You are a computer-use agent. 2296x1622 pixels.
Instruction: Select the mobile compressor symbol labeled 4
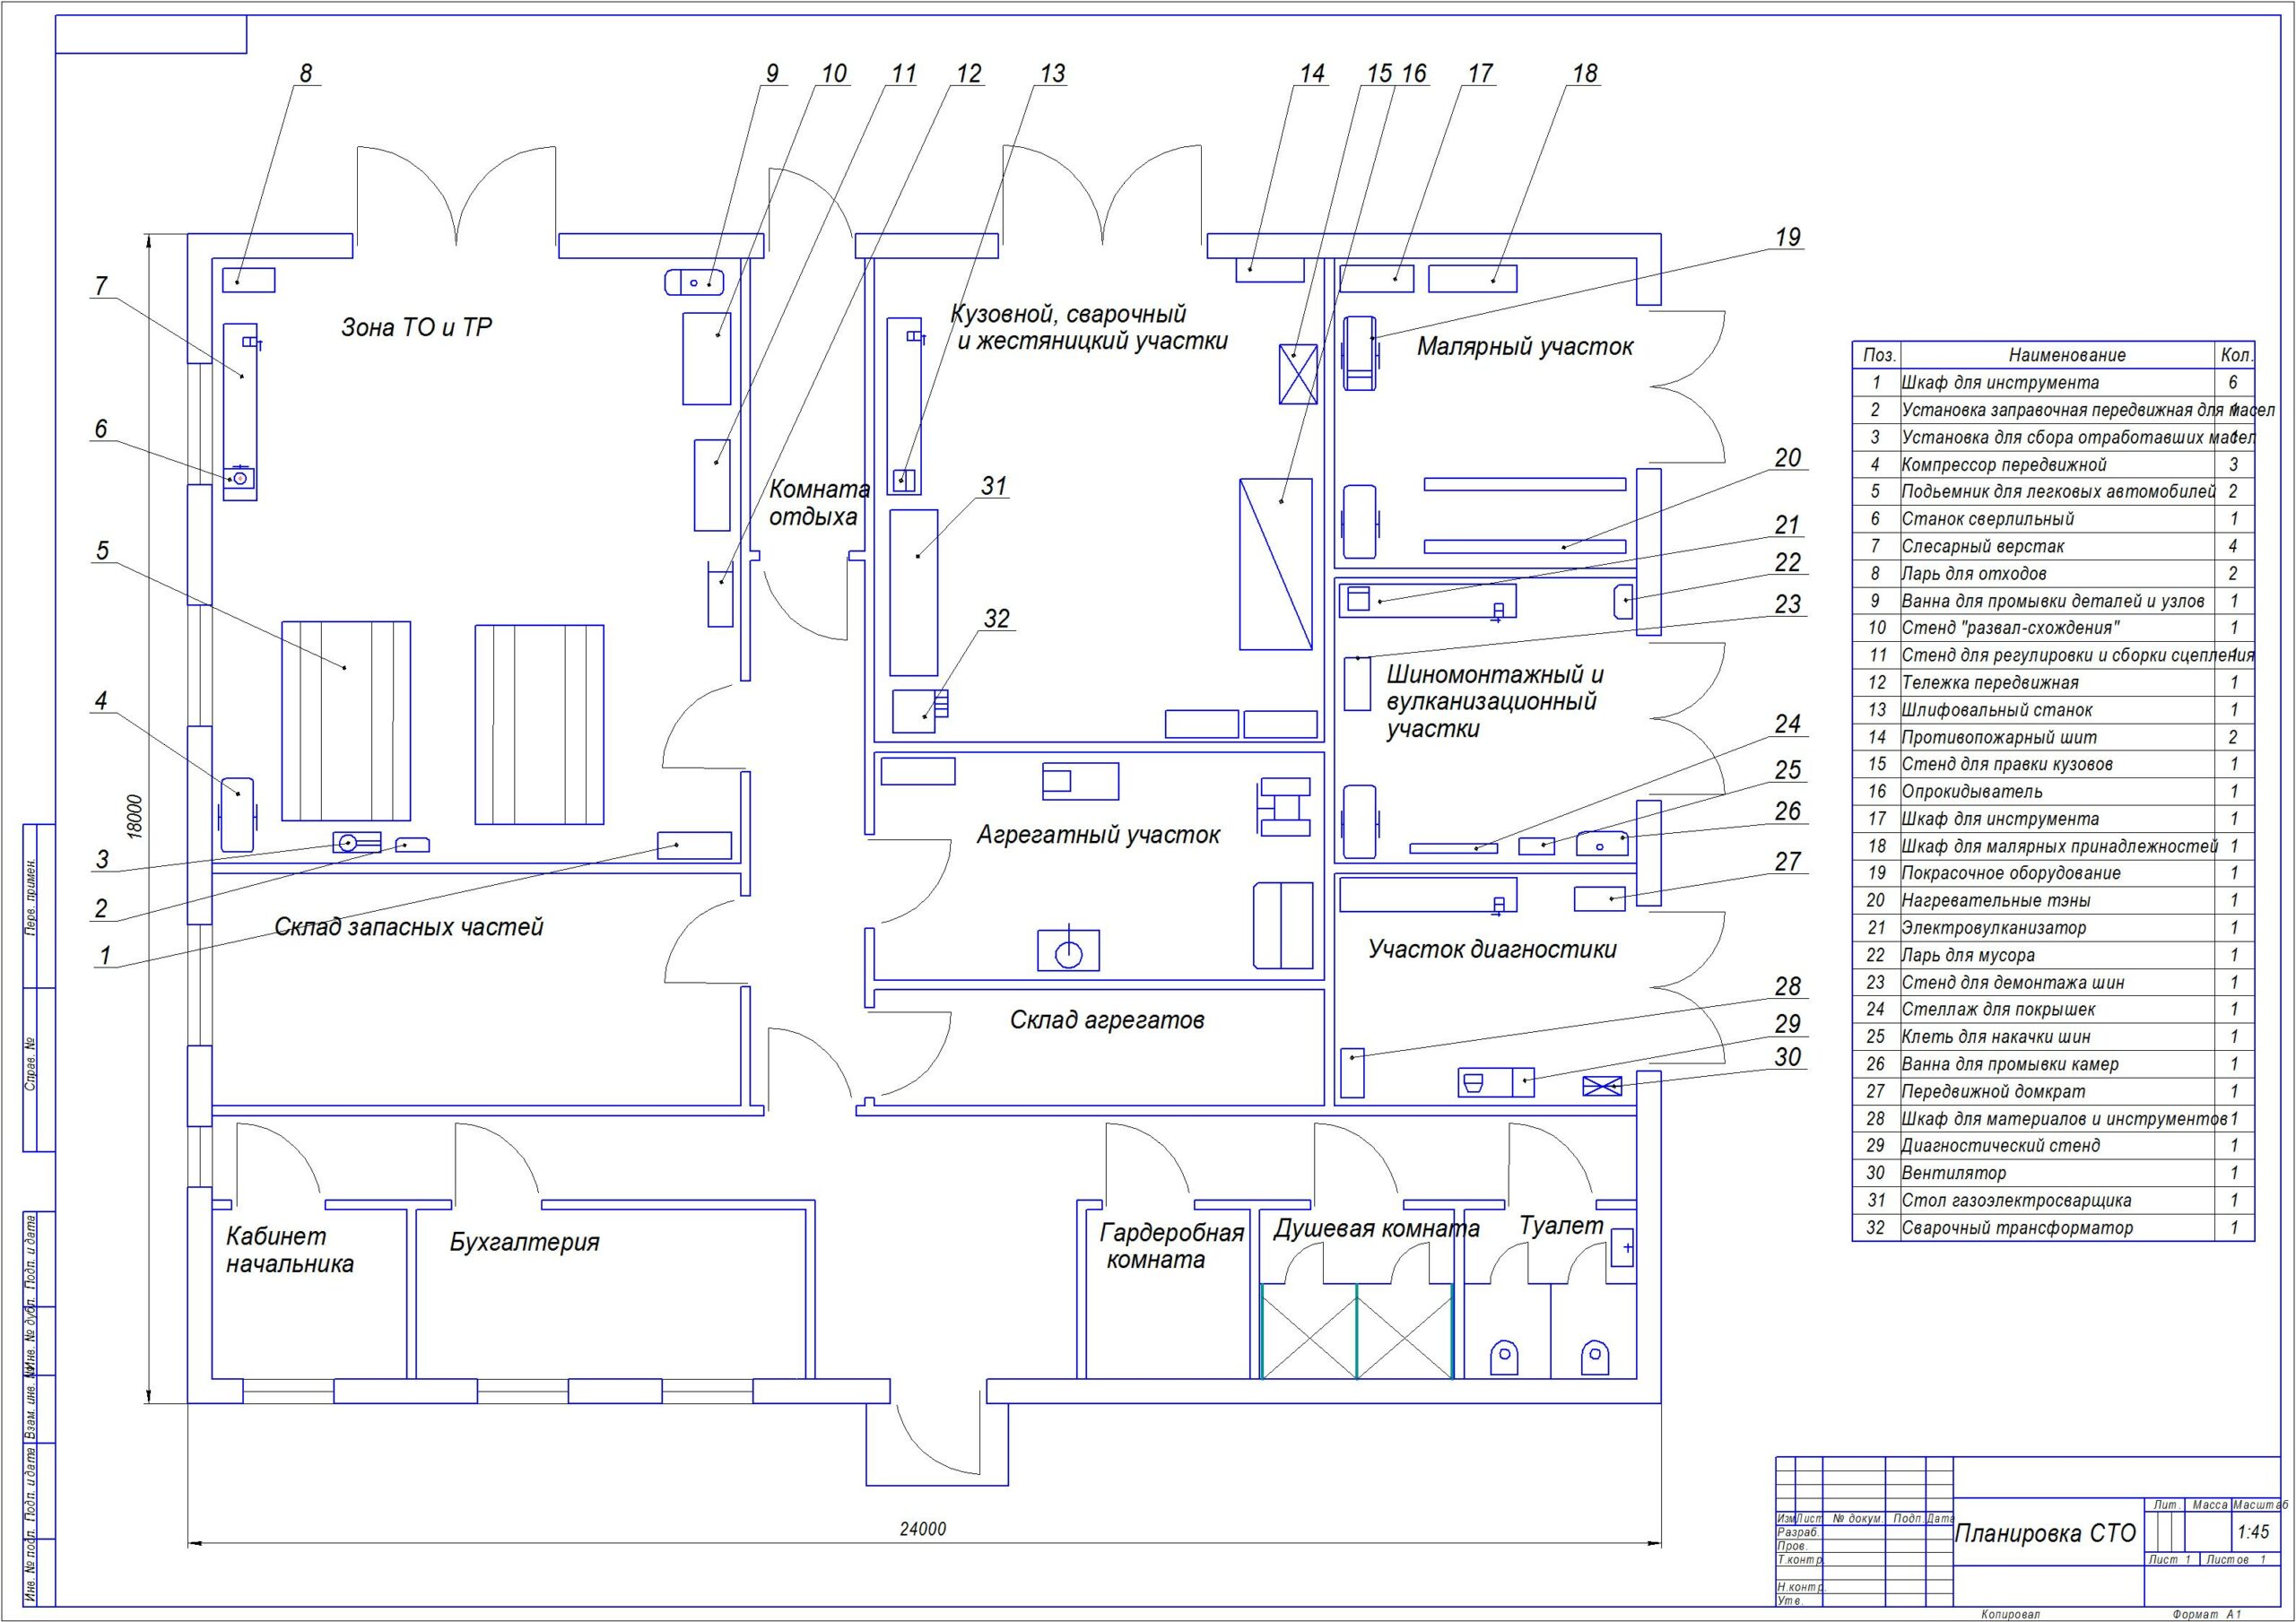coord(237,814)
